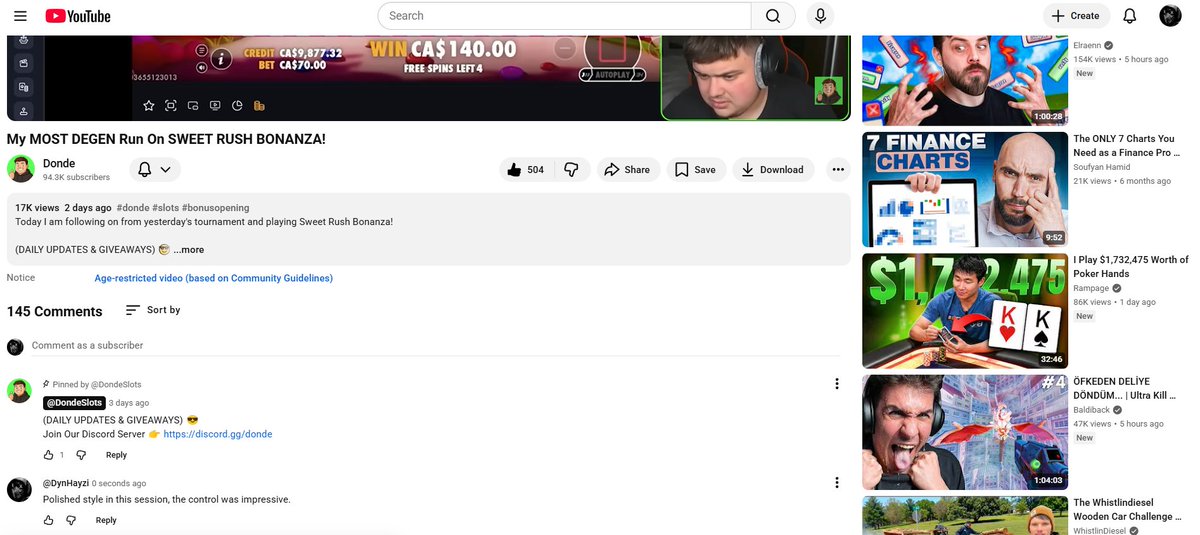Open Age-restricted video Community Guidelines link
This screenshot has width=1200, height=535.
[214, 278]
